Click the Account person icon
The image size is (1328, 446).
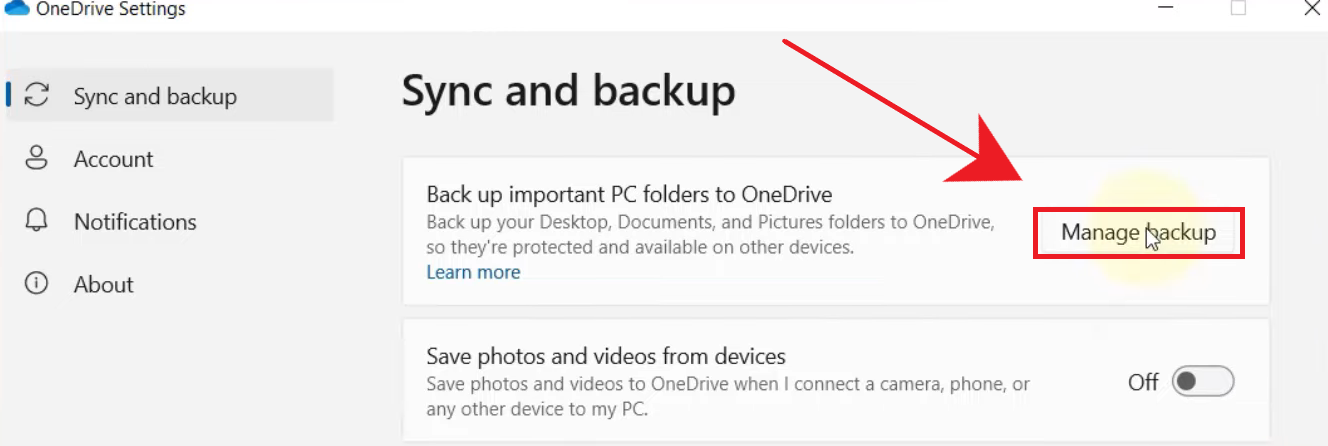point(37,158)
